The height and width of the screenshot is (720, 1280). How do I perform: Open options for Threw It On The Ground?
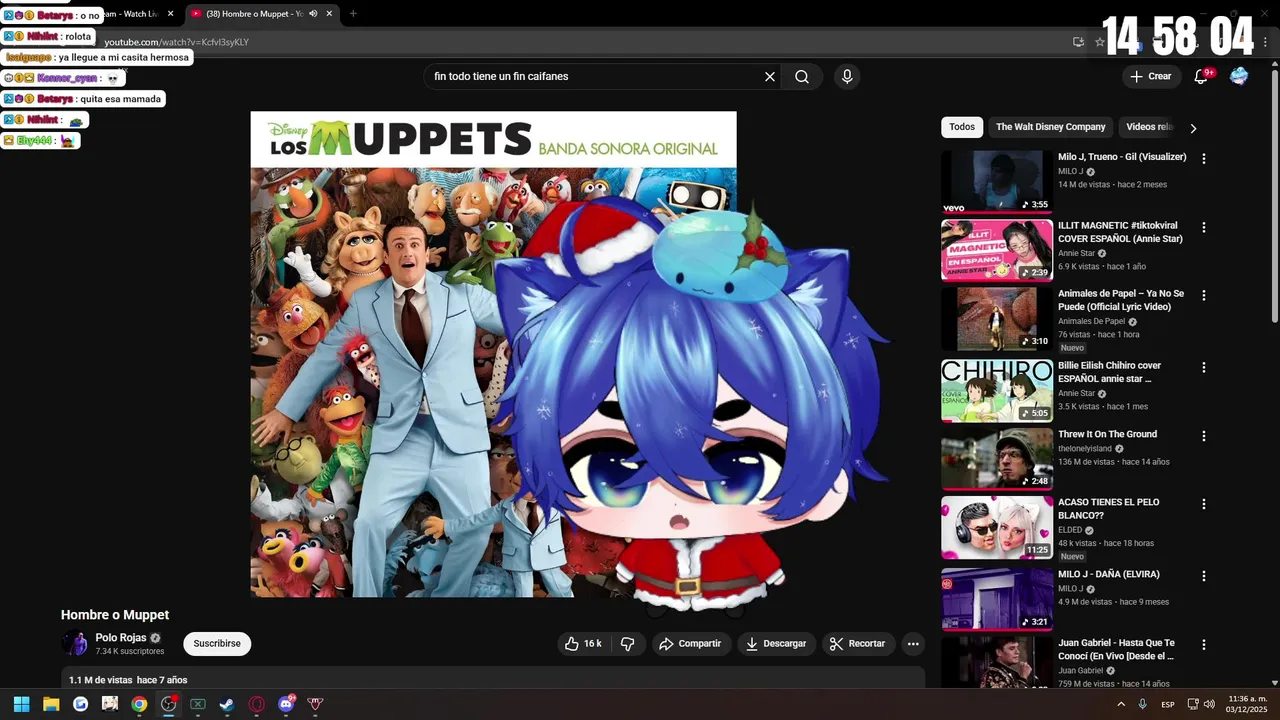pos(1204,436)
